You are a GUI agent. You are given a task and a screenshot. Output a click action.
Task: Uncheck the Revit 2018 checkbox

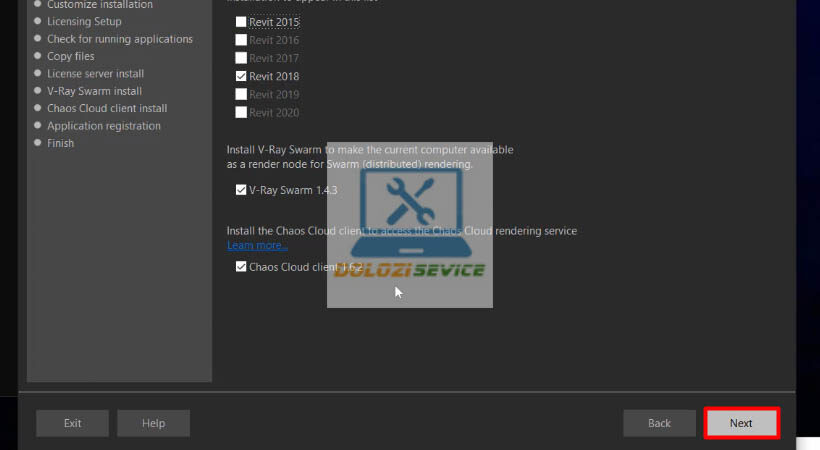[x=241, y=76]
